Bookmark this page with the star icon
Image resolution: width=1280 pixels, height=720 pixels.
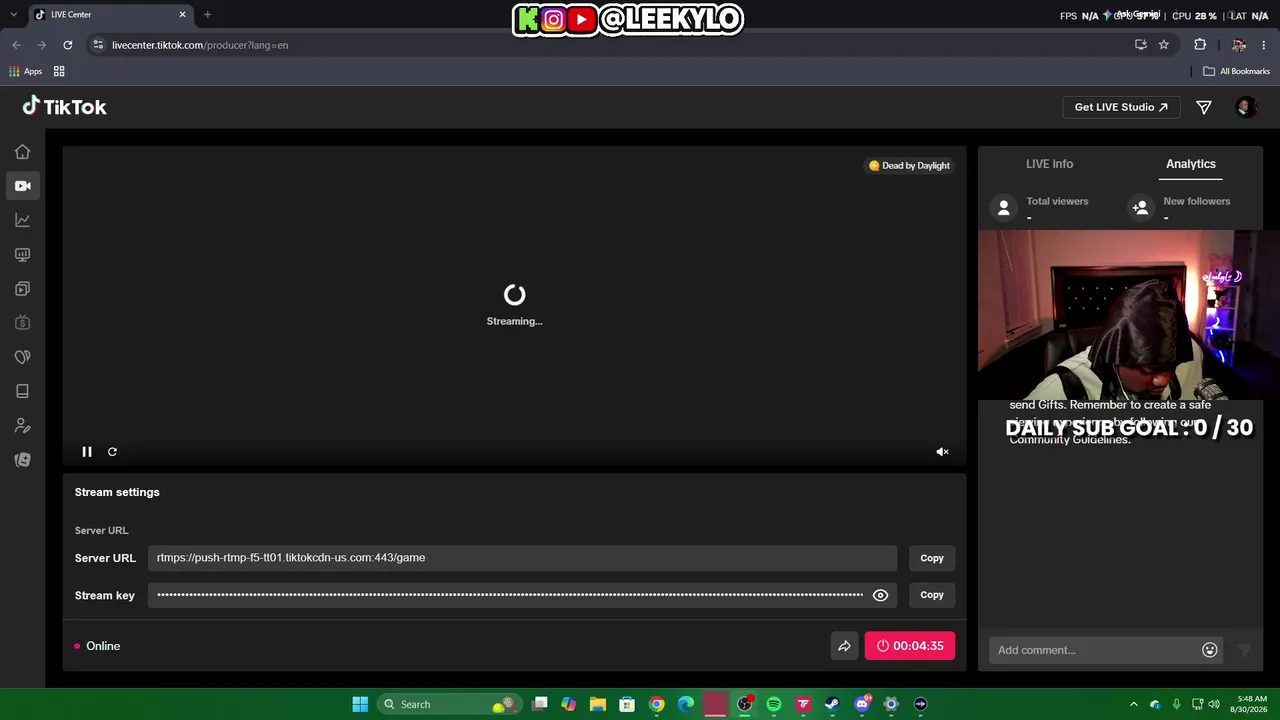coord(1164,45)
